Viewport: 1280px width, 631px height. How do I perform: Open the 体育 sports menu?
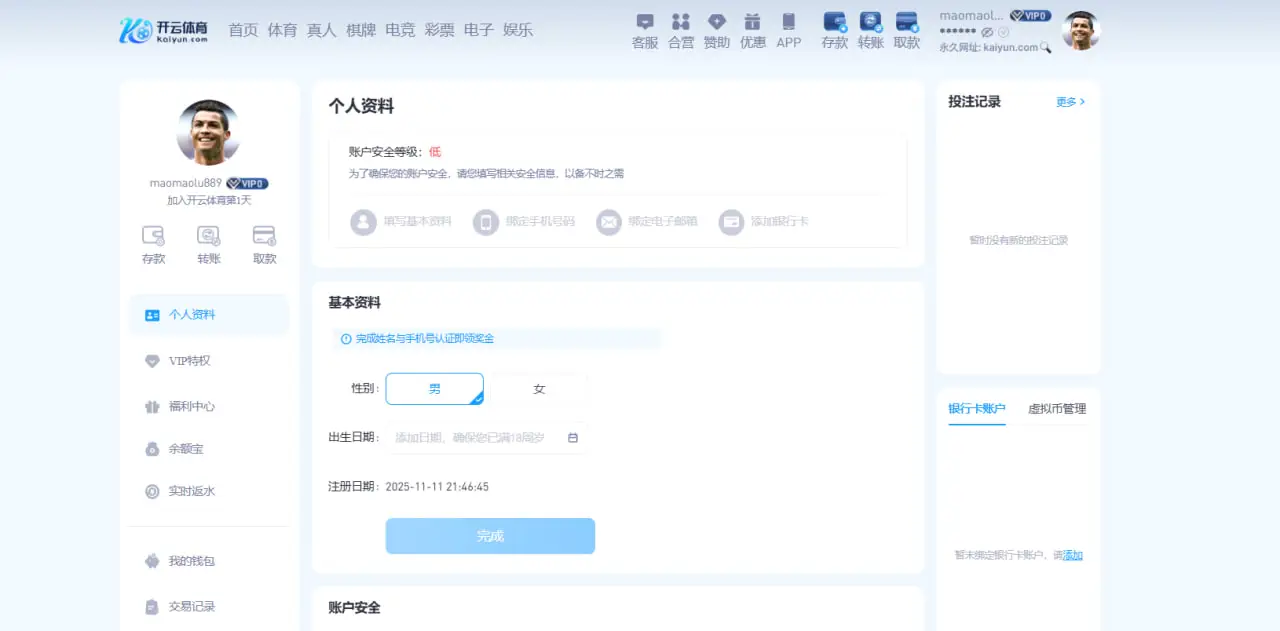(282, 30)
